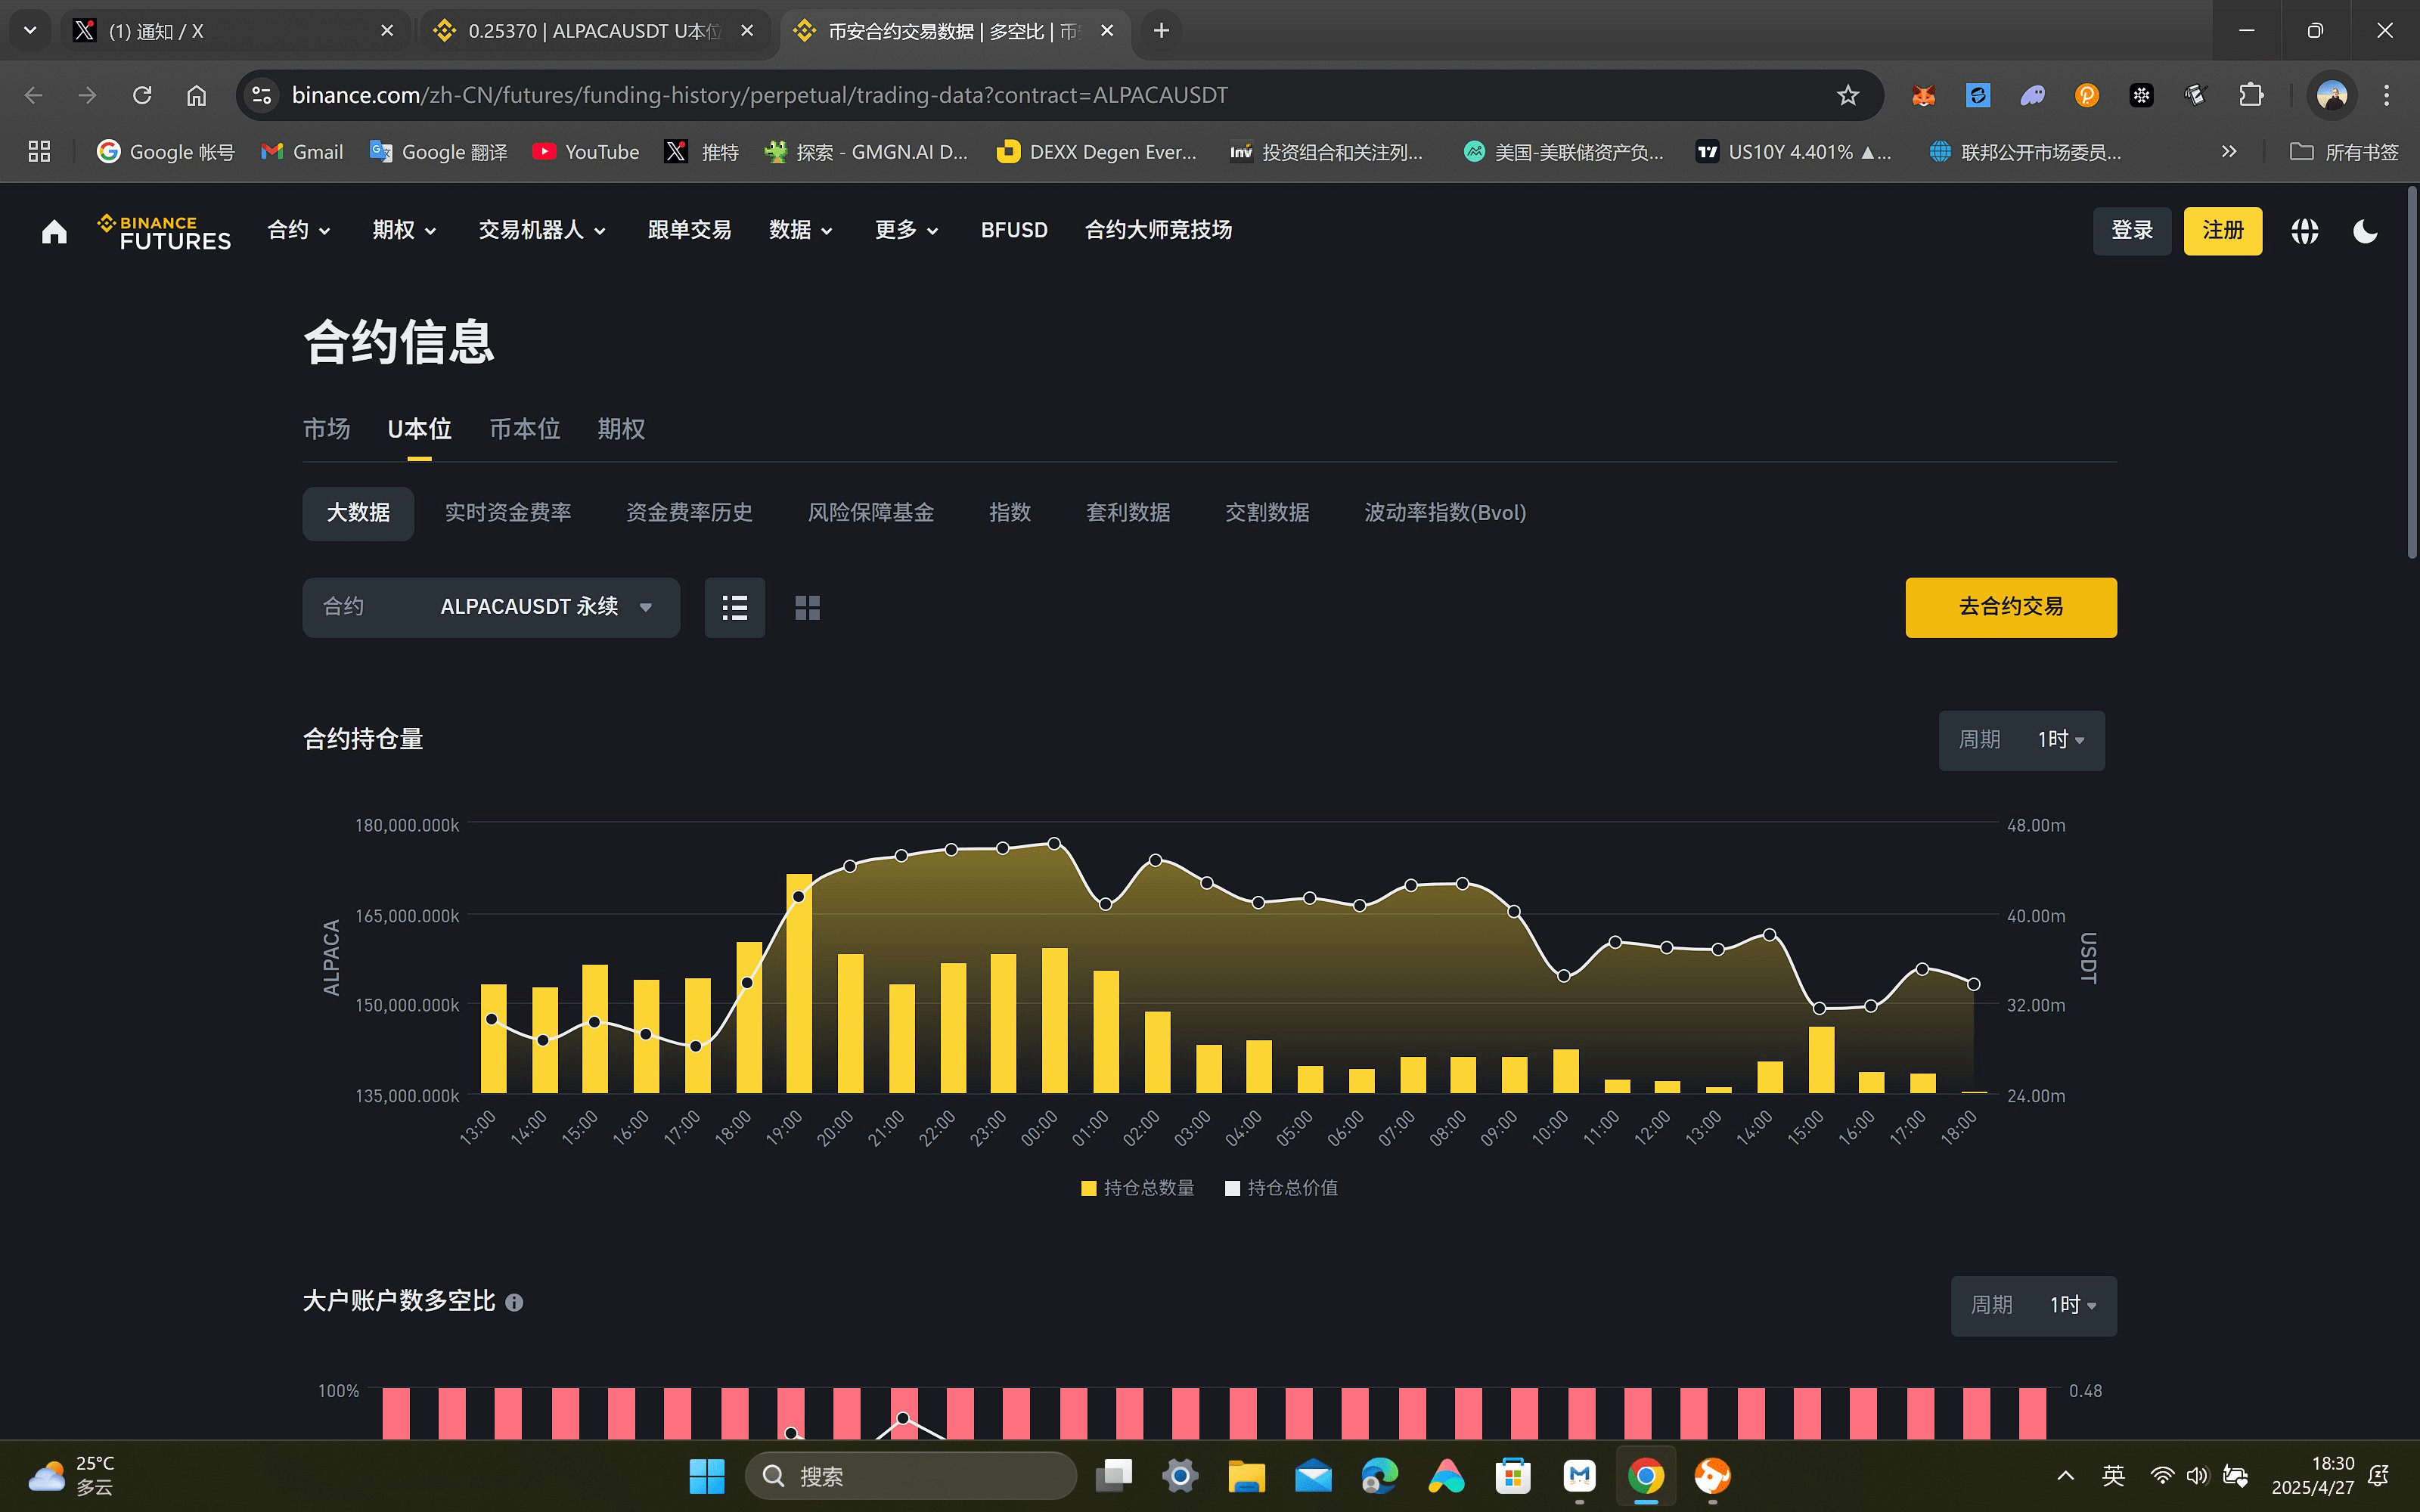Expand the 数据 navigation menu
2420x1512 pixels.
click(800, 230)
